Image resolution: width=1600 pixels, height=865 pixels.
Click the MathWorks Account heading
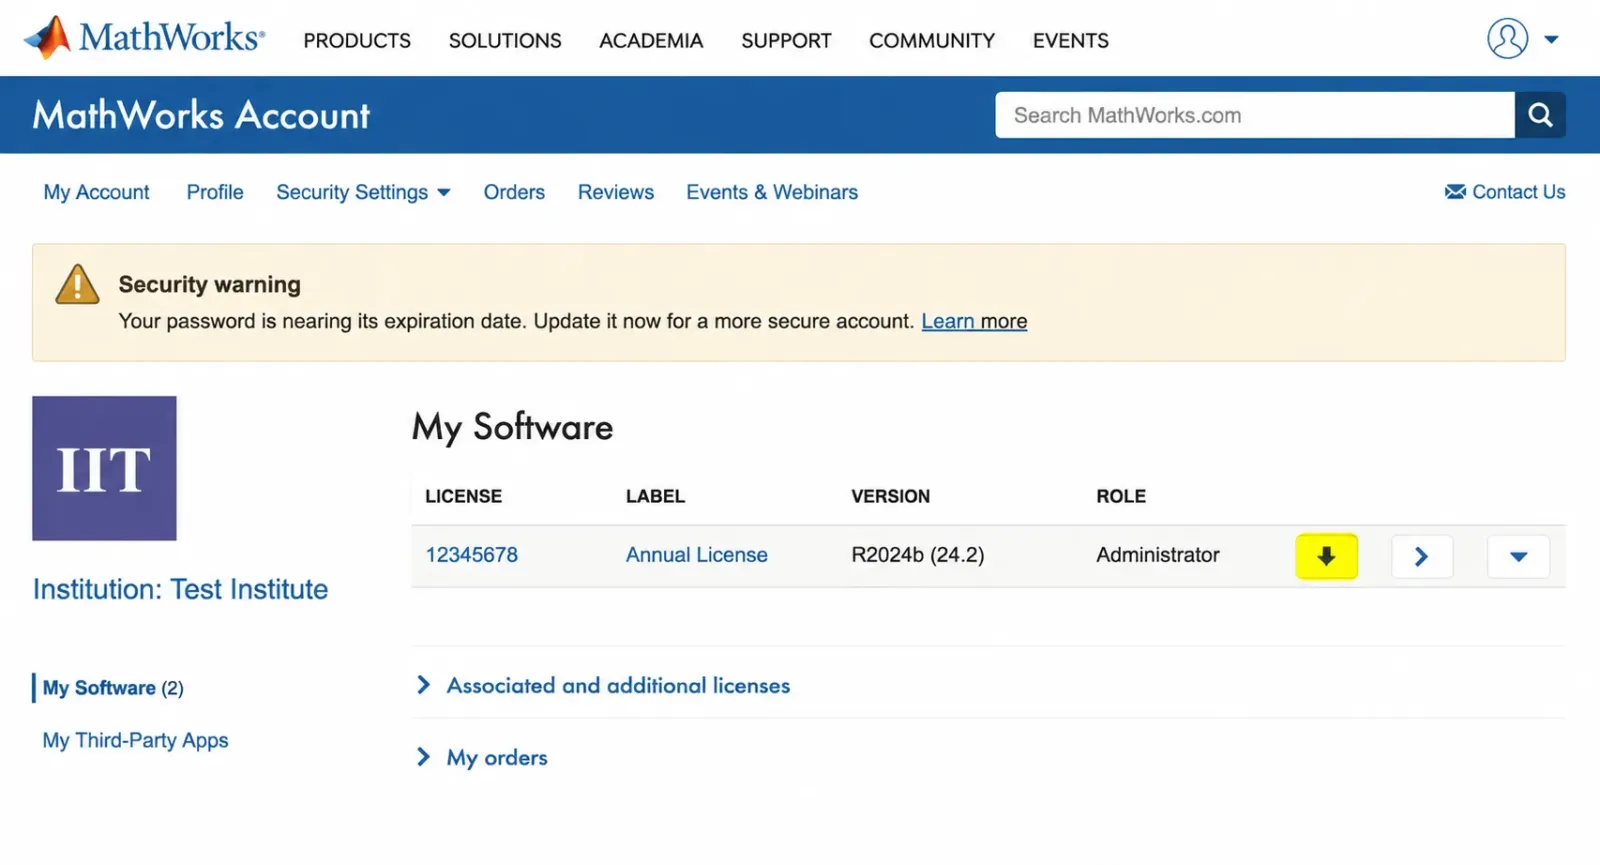201,115
